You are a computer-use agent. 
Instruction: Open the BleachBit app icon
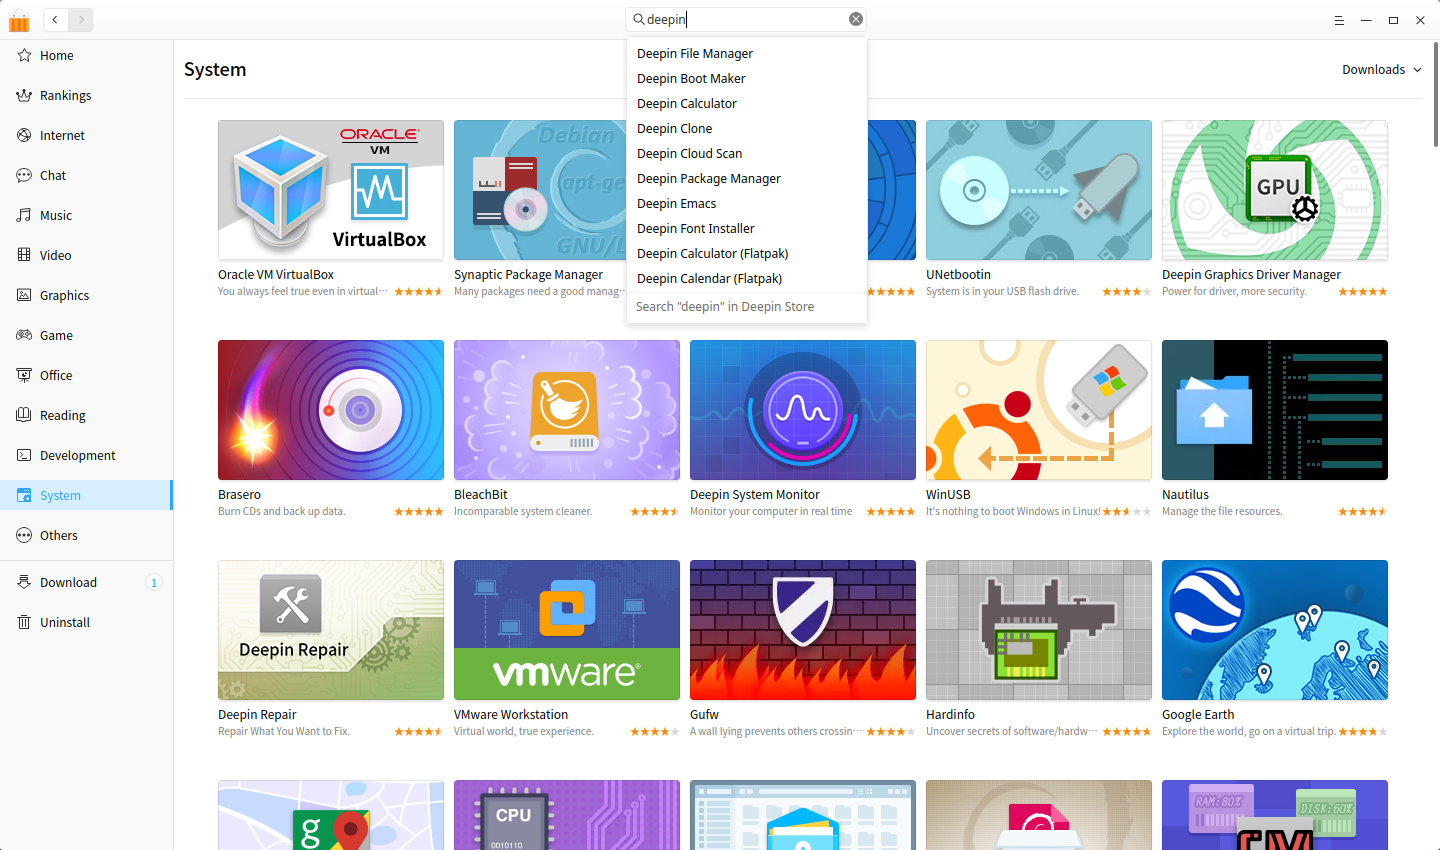coord(567,410)
